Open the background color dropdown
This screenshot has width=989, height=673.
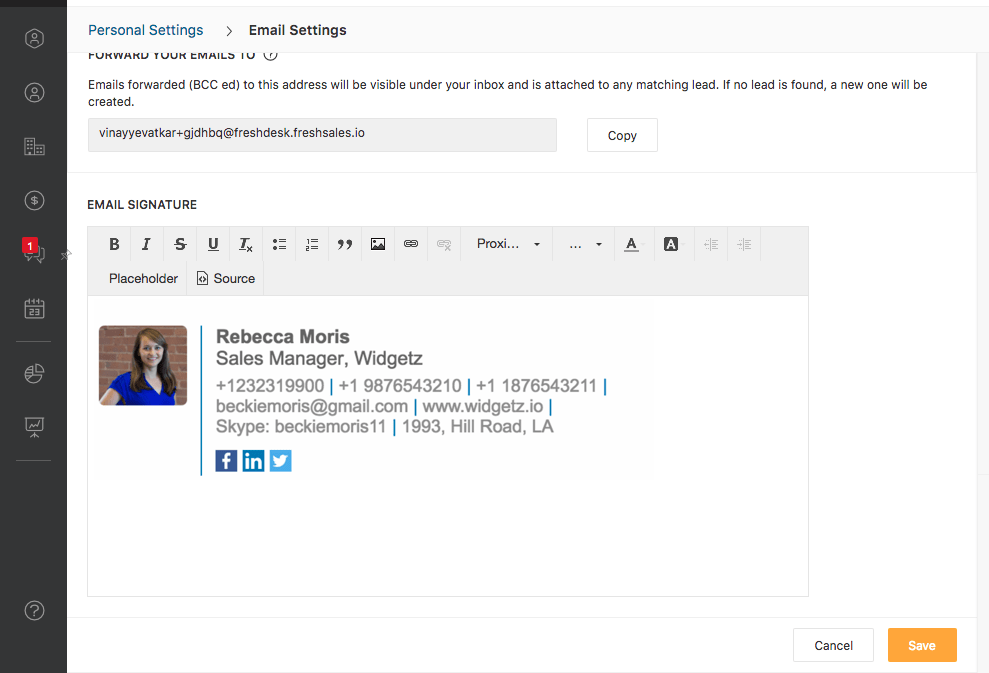coord(674,244)
